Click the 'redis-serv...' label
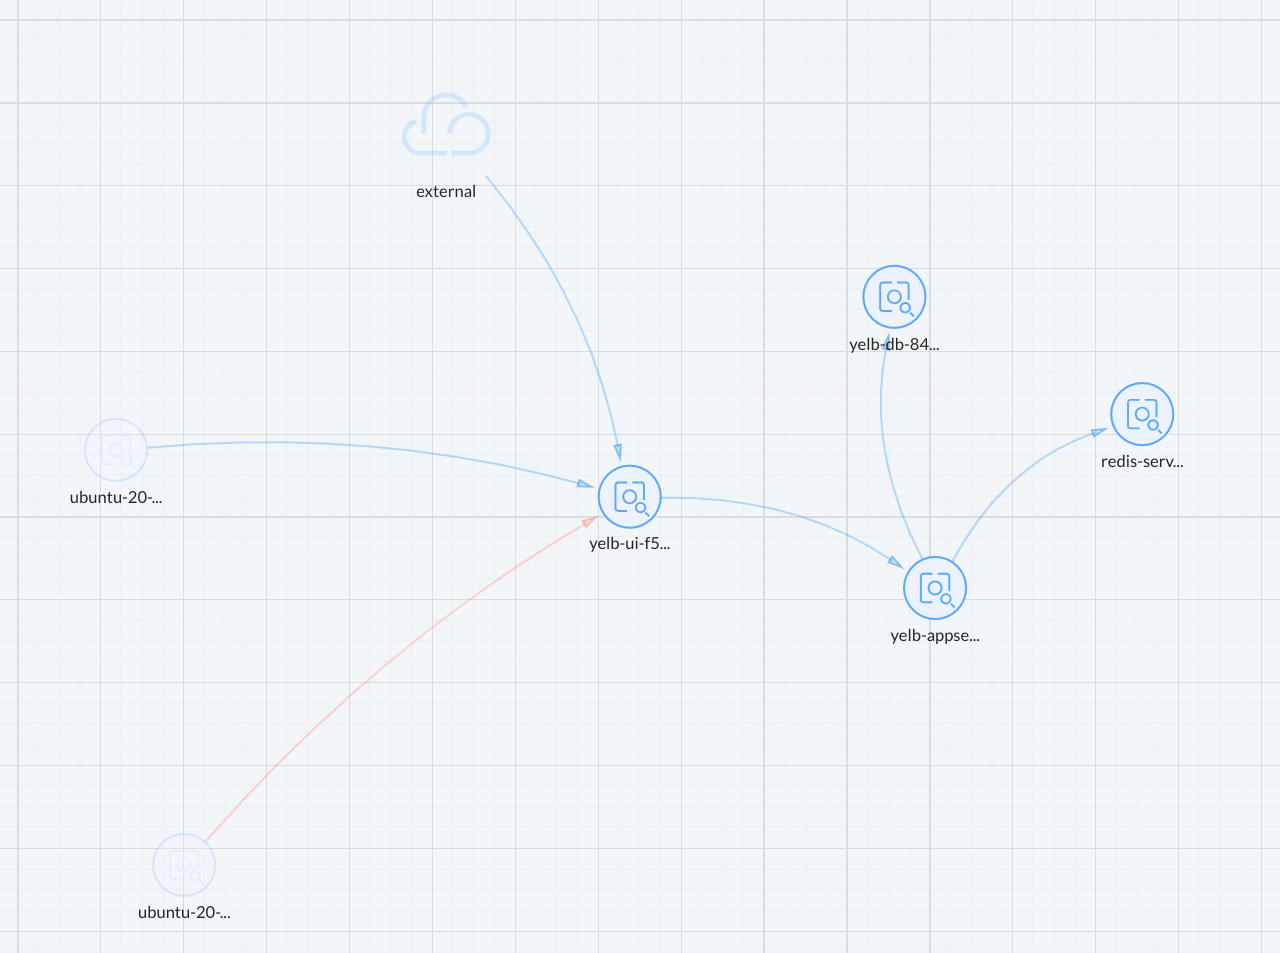Viewport: 1280px width, 953px height. 1142,461
